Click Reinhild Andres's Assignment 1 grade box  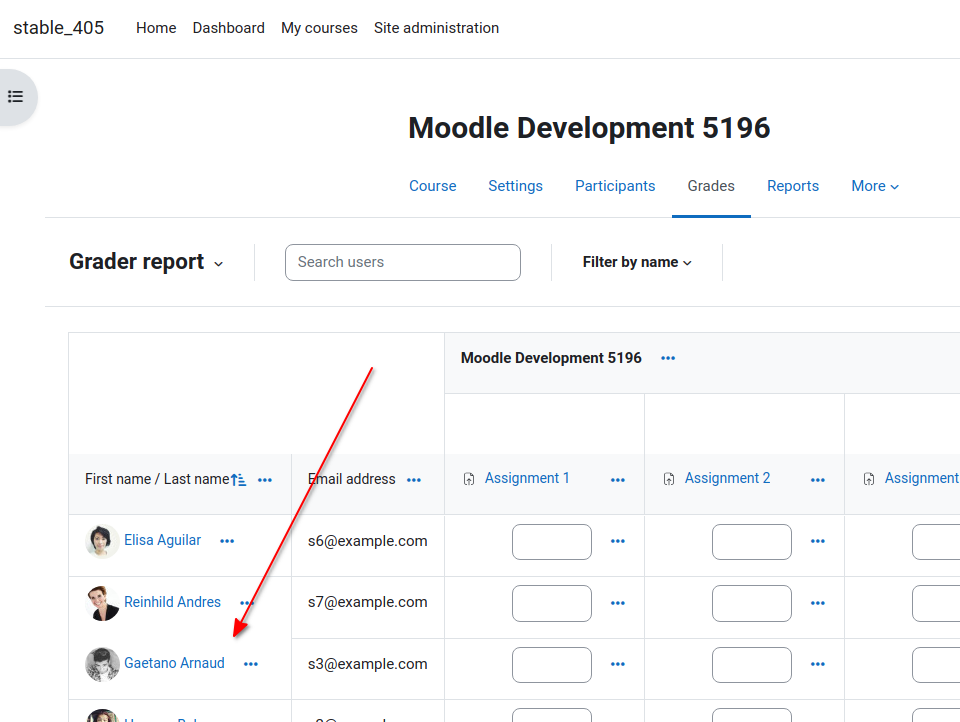click(x=552, y=604)
